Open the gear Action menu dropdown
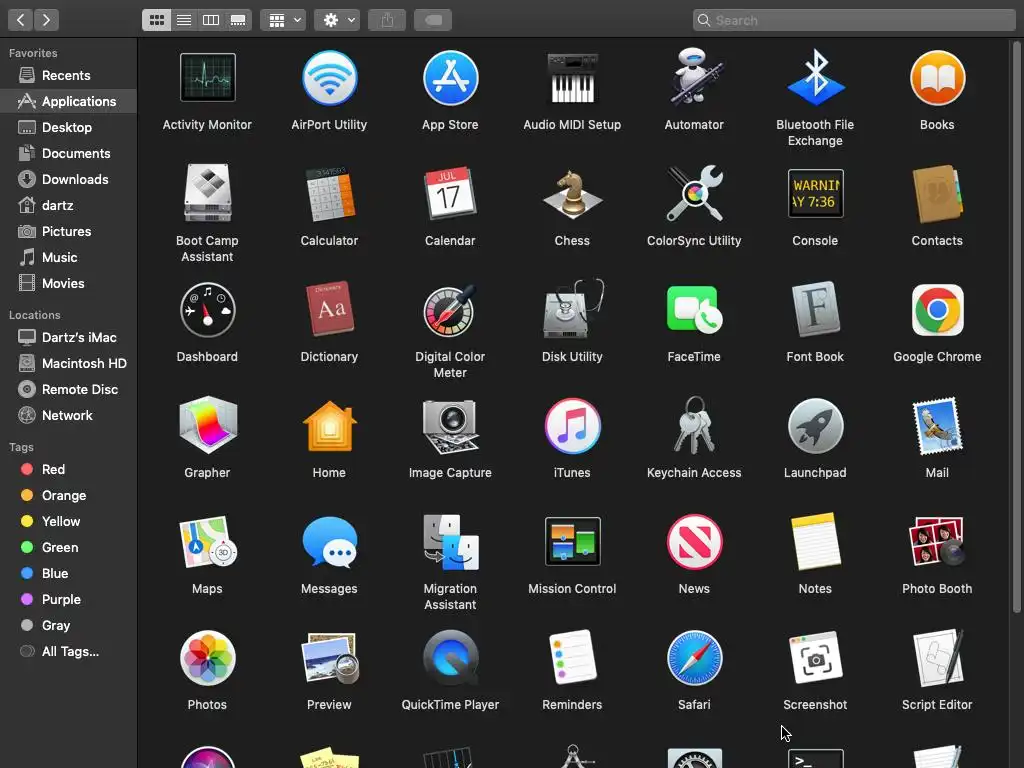 click(337, 20)
